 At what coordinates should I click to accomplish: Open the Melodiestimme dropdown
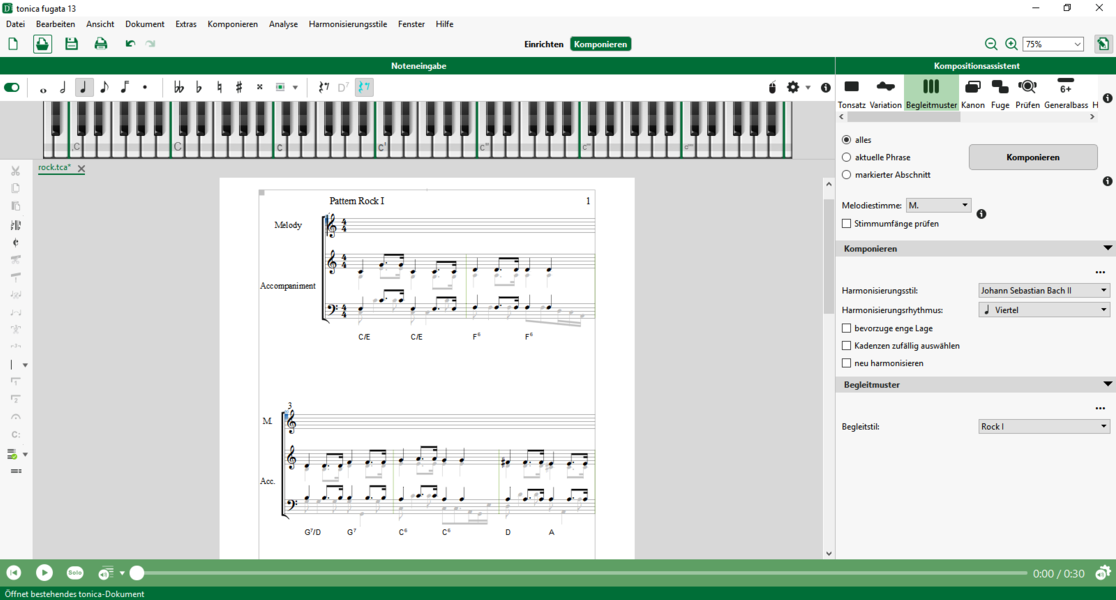(x=938, y=205)
